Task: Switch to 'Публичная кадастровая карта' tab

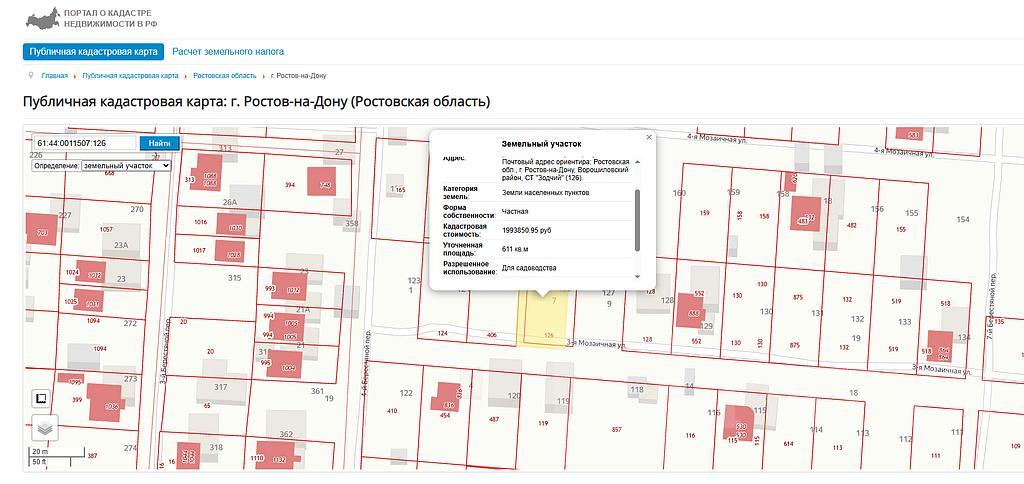Action: 92,51
